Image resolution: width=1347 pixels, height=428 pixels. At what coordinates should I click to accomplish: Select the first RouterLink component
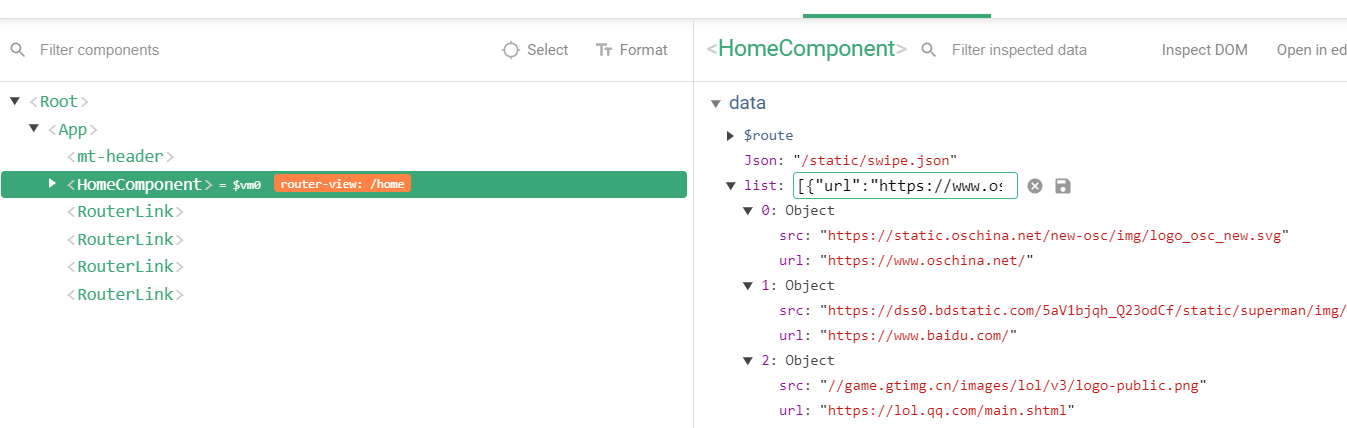pyautogui.click(x=125, y=212)
